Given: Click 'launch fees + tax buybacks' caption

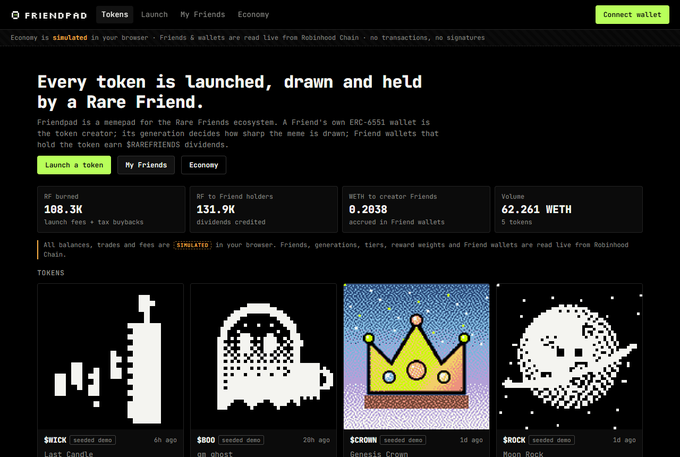Looking at the screenshot, I should [93, 222].
